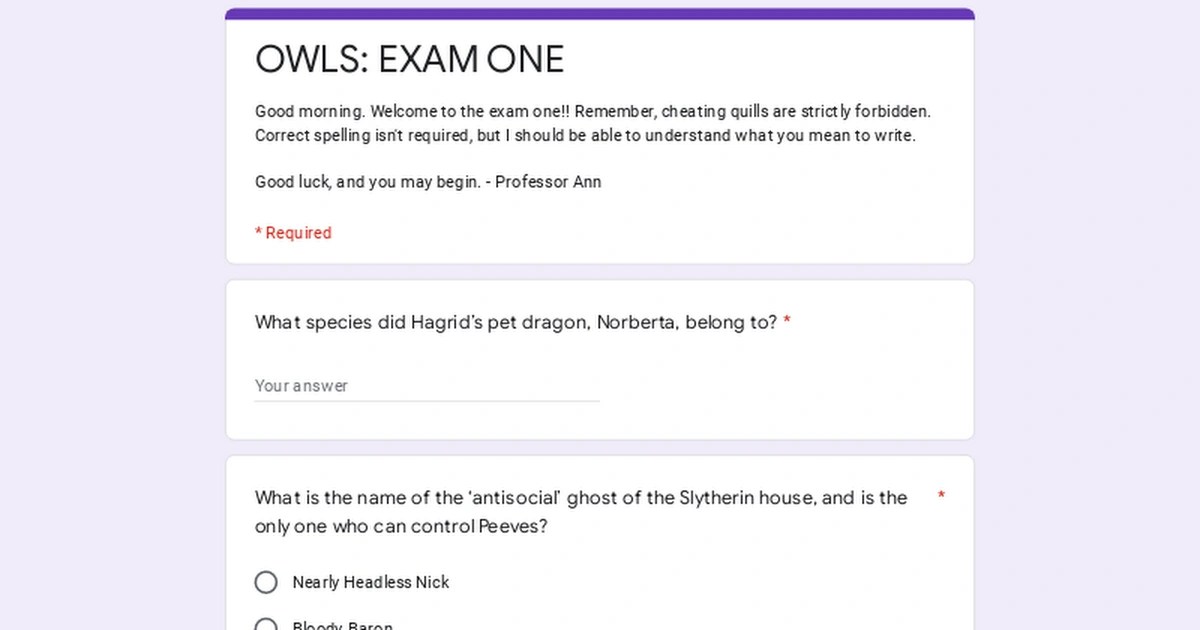Screen dimensions: 1200x630
Task: Click the OWLS: EXAM ONE title
Action: 409,59
